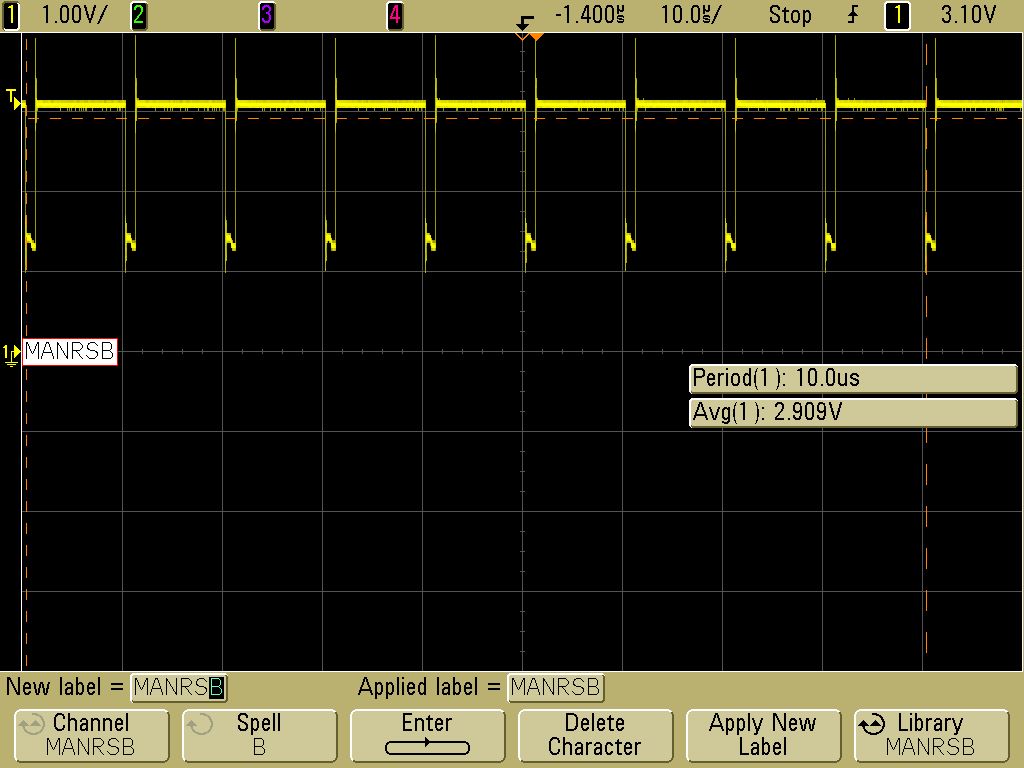Click the trigger level T marker

(14, 100)
